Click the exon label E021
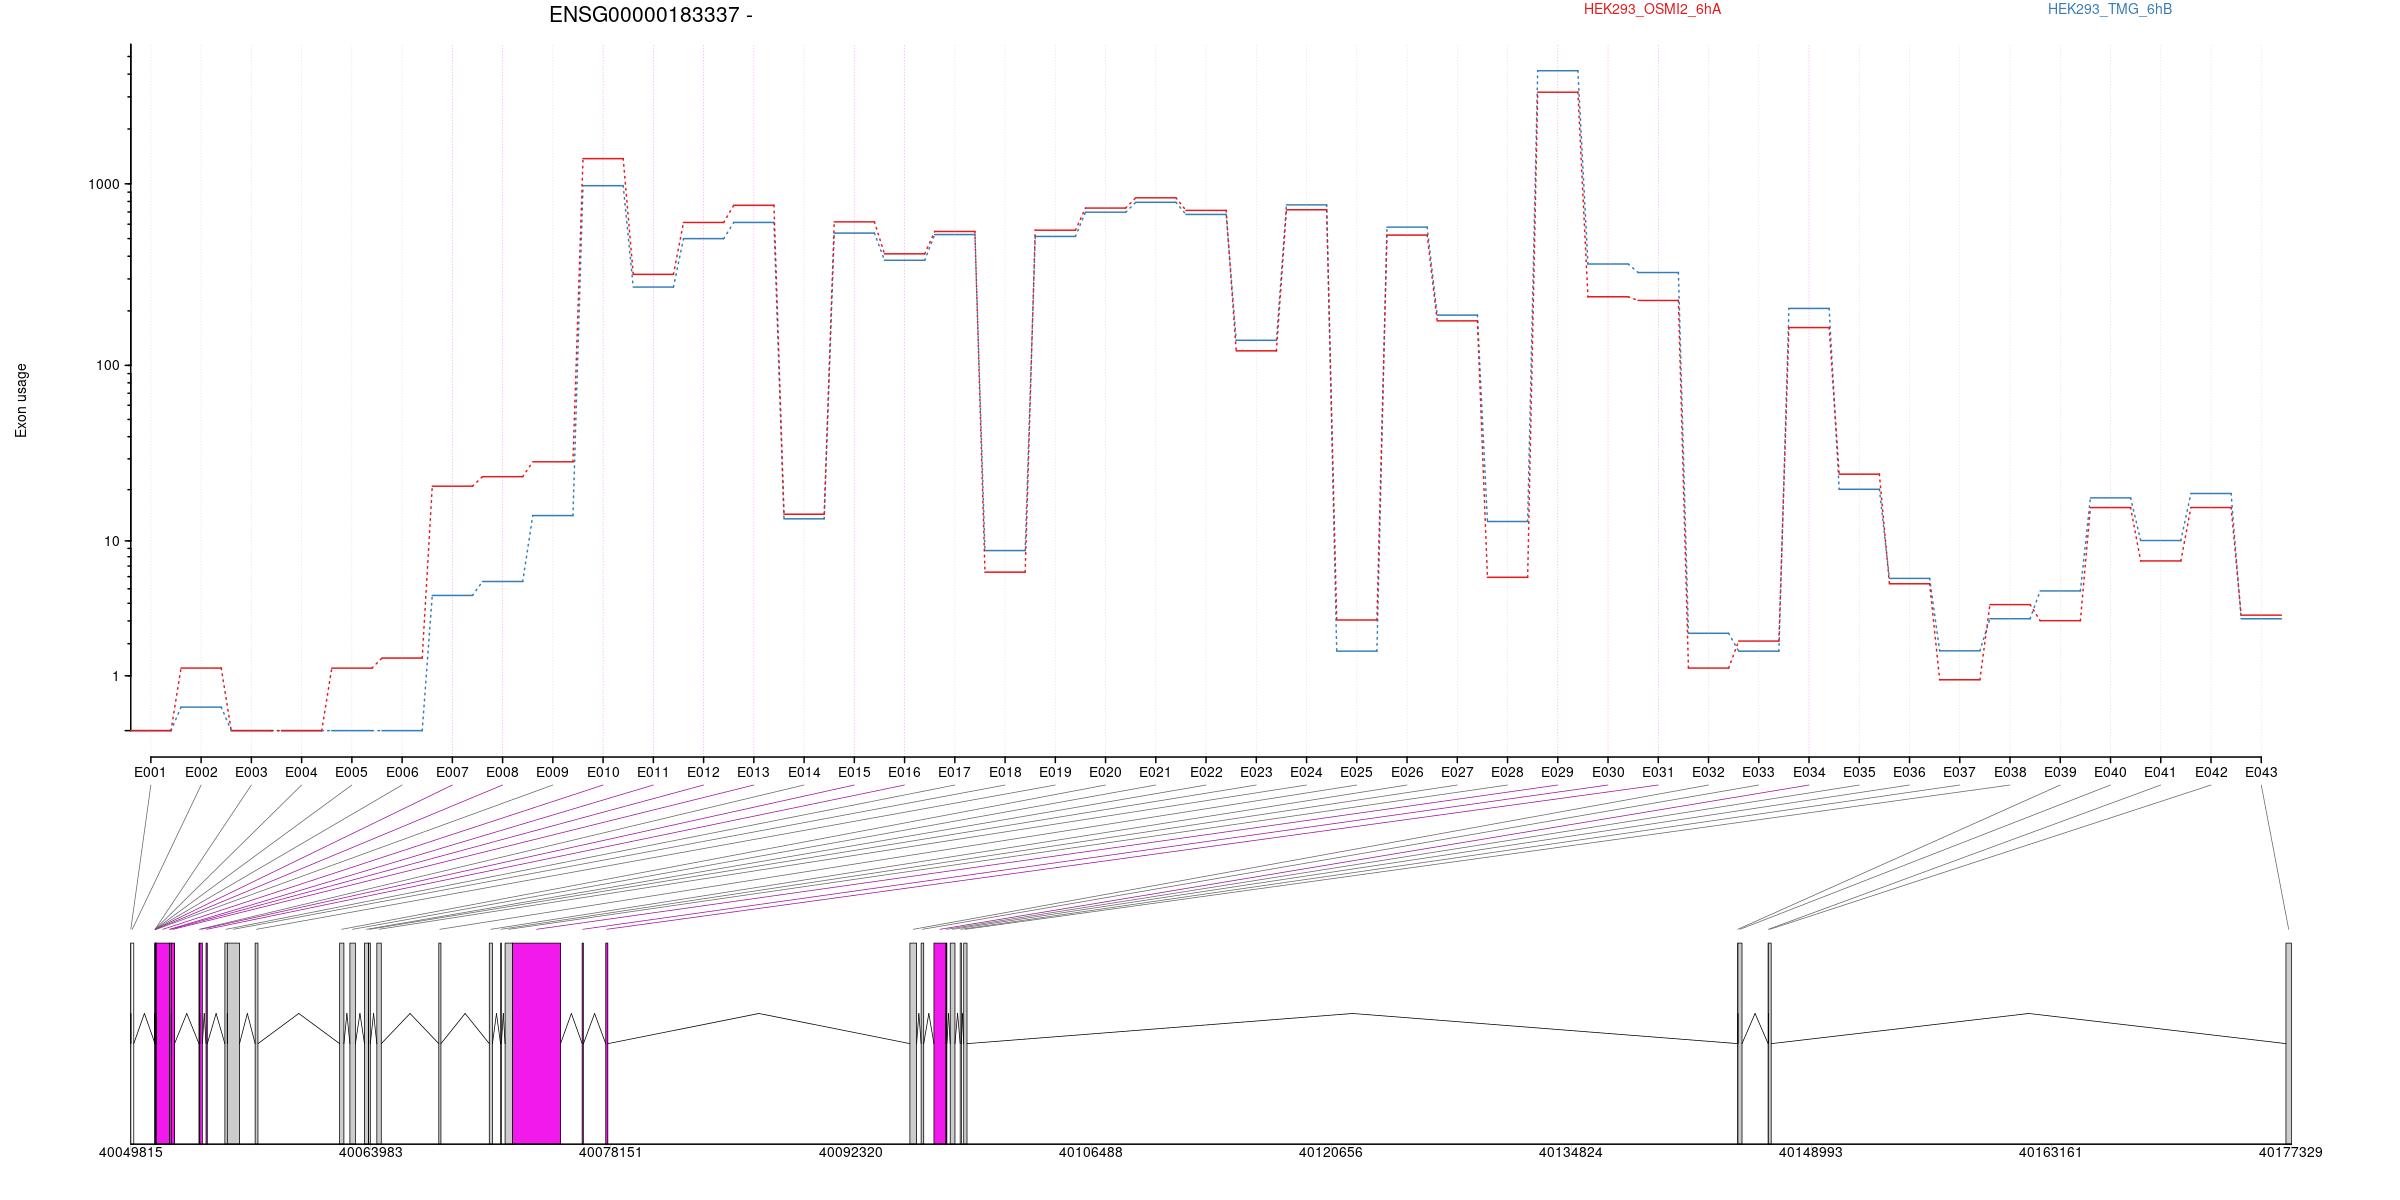This screenshot has height=1200, width=2400. pos(1155,772)
